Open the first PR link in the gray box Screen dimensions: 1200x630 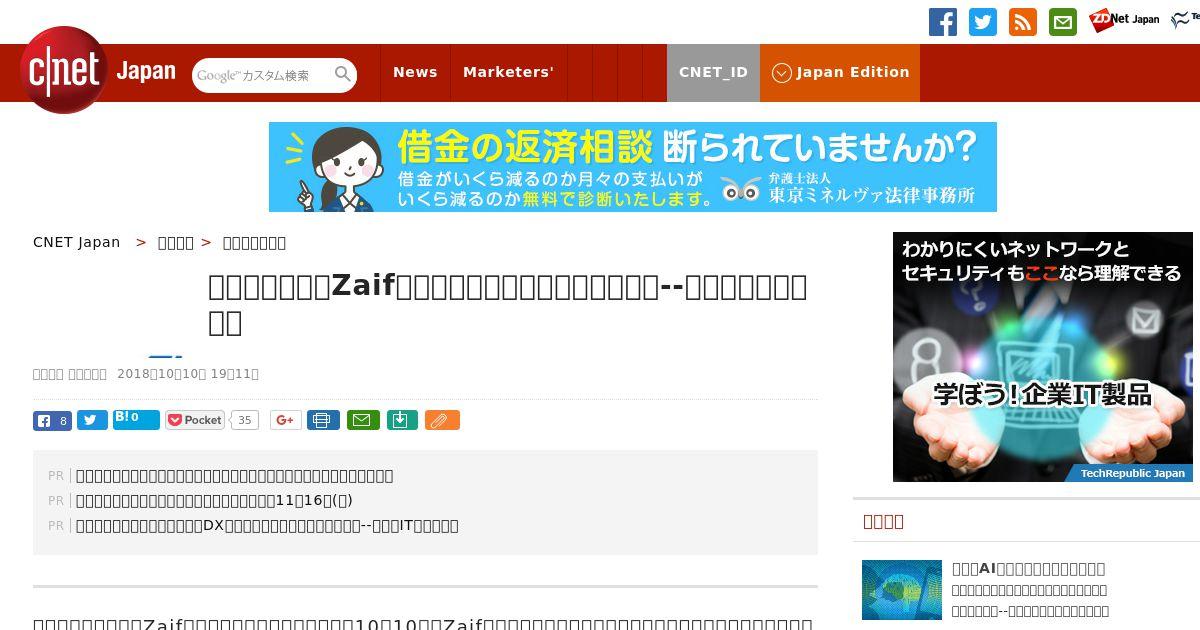click(235, 475)
